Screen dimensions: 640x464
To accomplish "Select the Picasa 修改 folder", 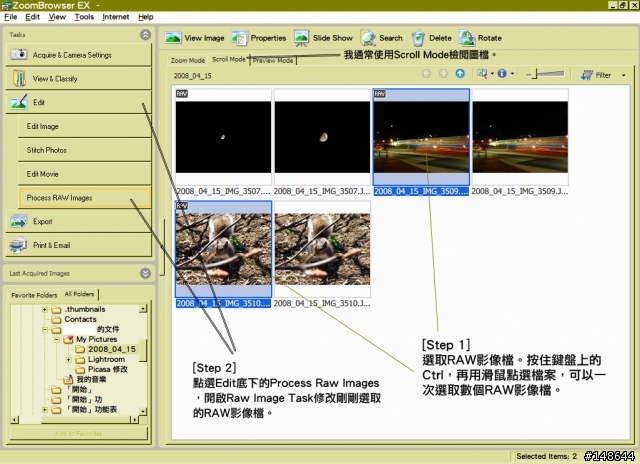I will pyautogui.click(x=108, y=369).
